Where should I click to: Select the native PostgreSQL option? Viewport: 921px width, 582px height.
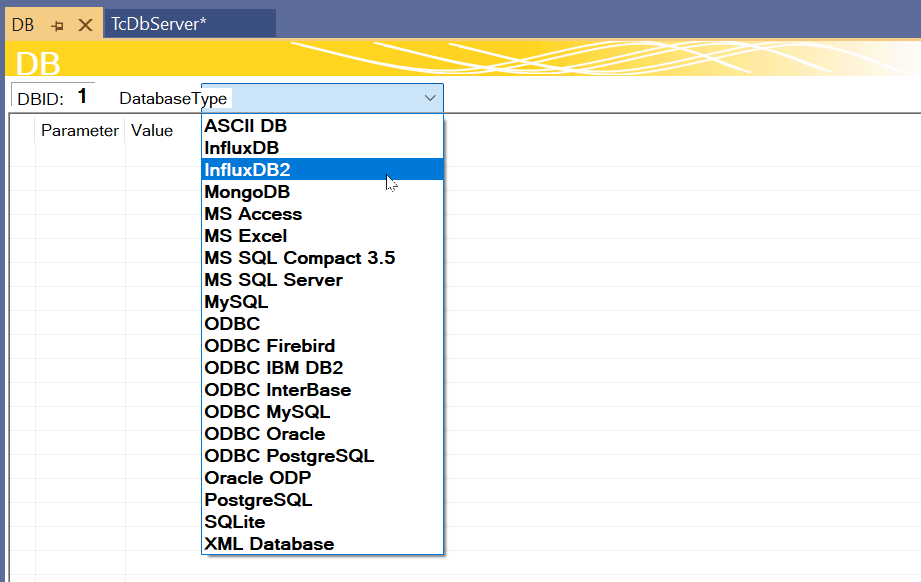point(322,500)
